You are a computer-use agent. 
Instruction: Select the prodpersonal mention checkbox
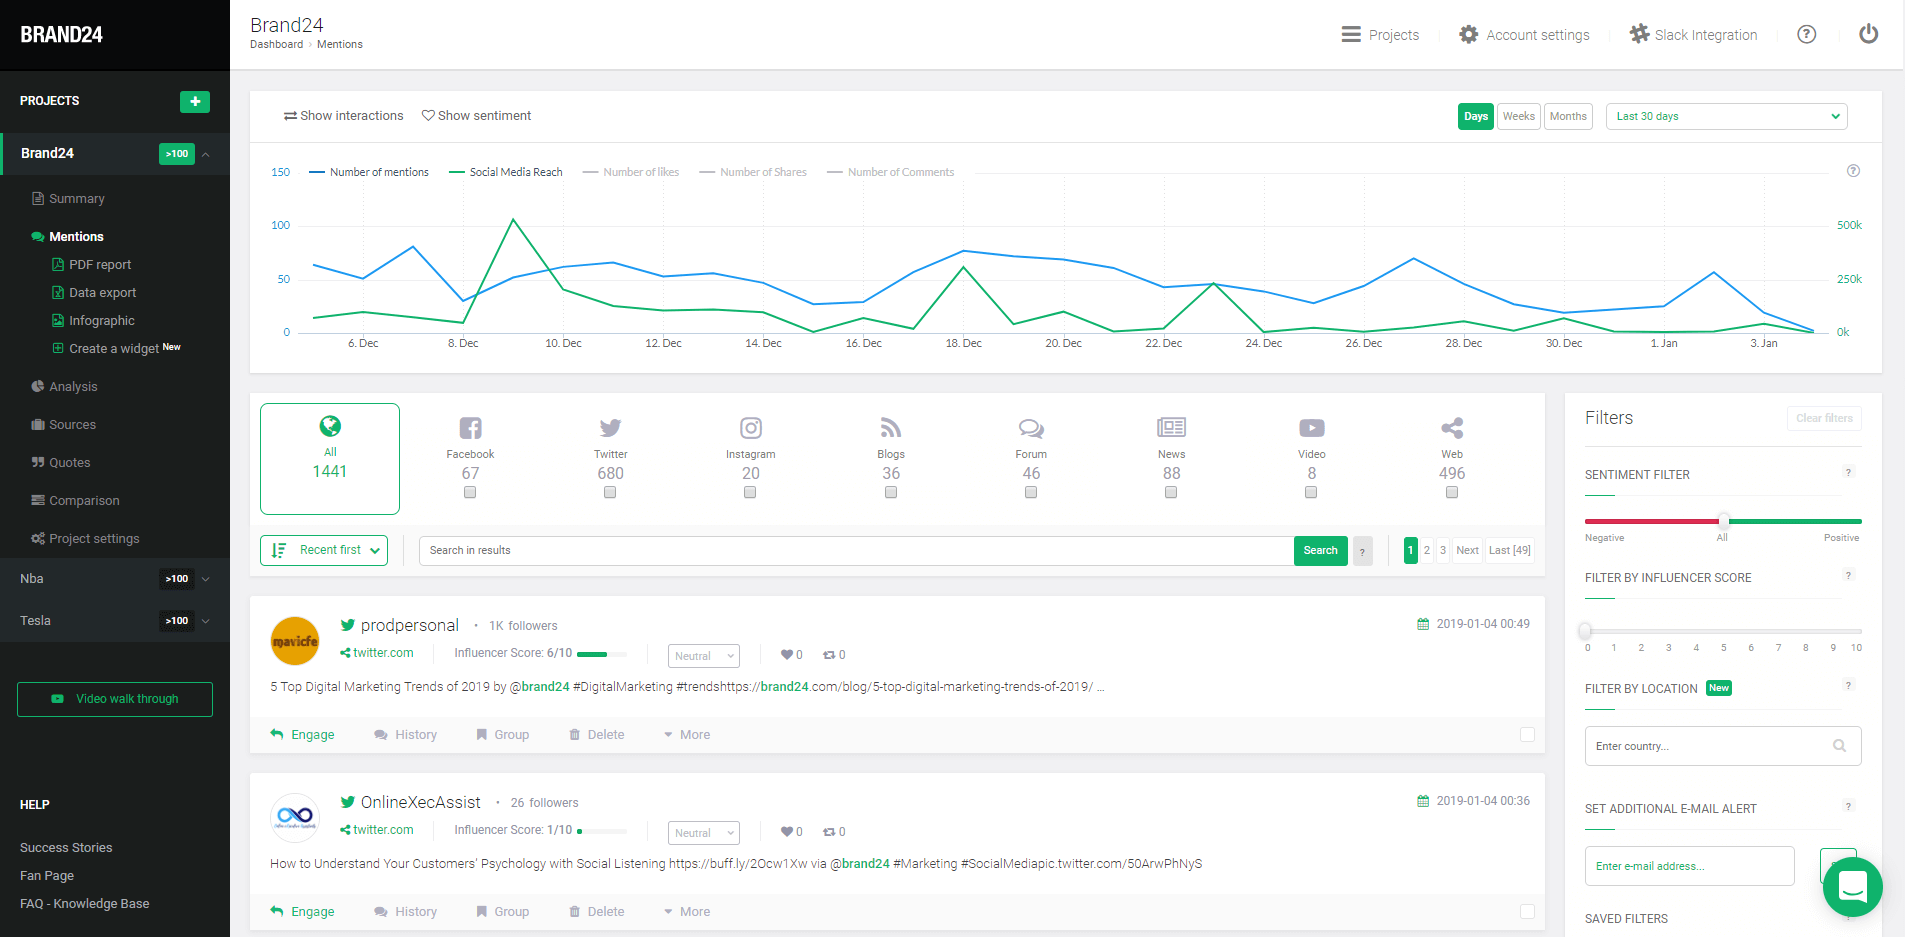pyautogui.click(x=1527, y=735)
